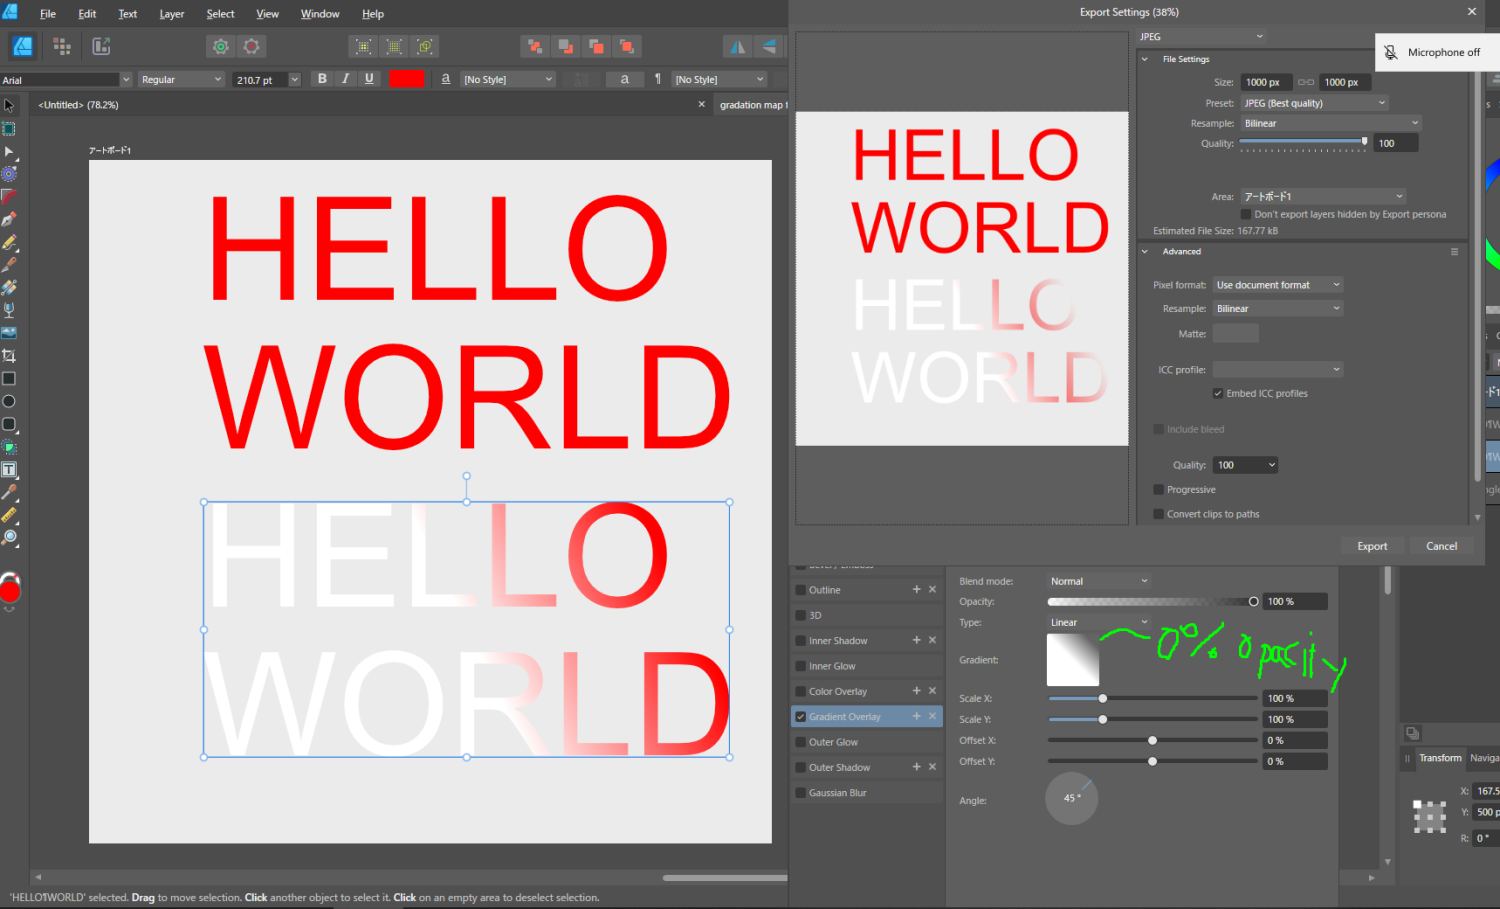Open the Resample dropdown showing Bilinear

coord(1330,122)
